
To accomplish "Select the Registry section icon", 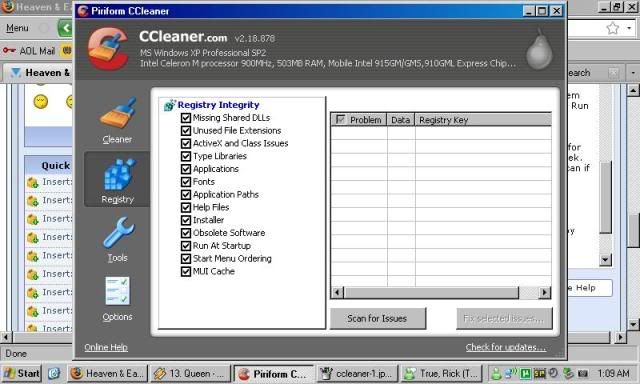I will [x=118, y=175].
